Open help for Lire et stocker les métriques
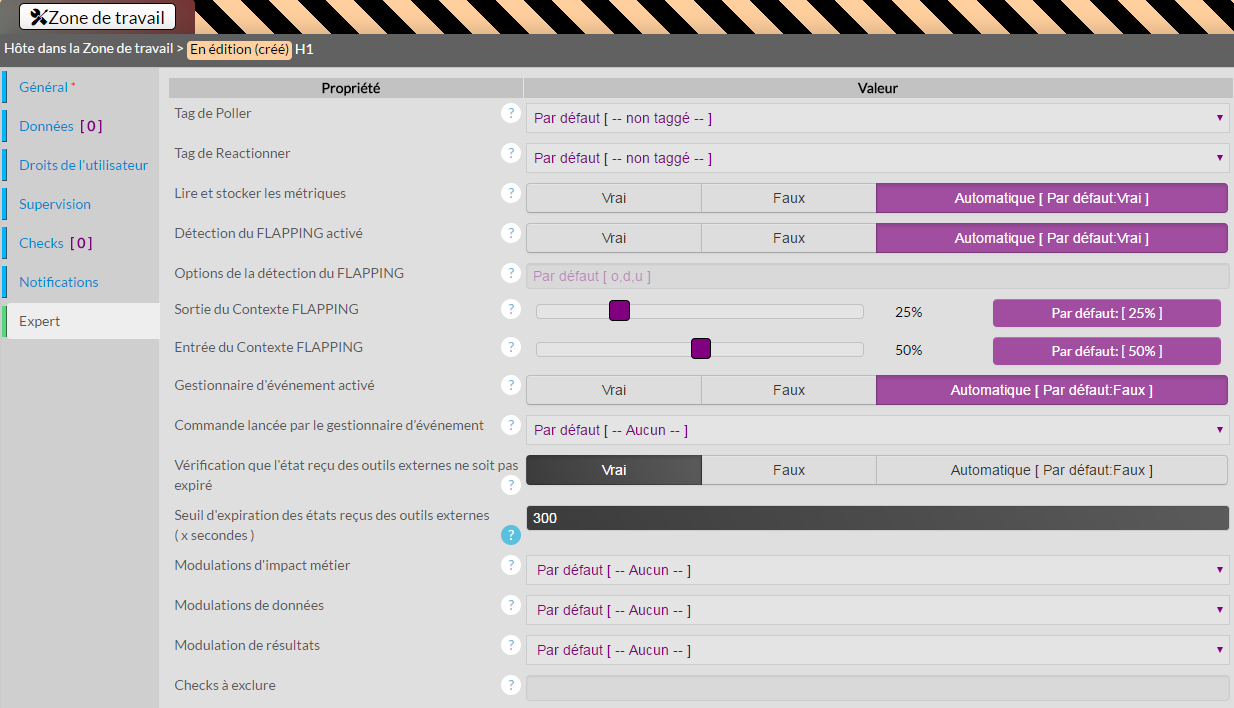Viewport: 1234px width, 708px height. click(511, 193)
